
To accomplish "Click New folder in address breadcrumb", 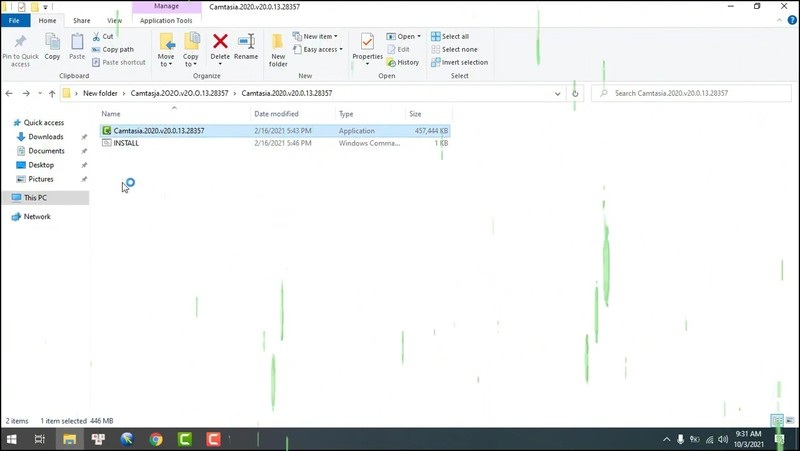I will (x=100, y=93).
